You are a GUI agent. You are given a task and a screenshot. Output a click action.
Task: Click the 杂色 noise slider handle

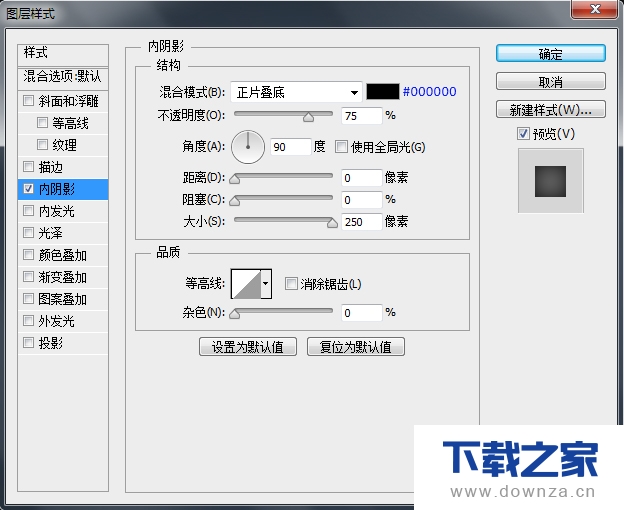pyautogui.click(x=235, y=313)
